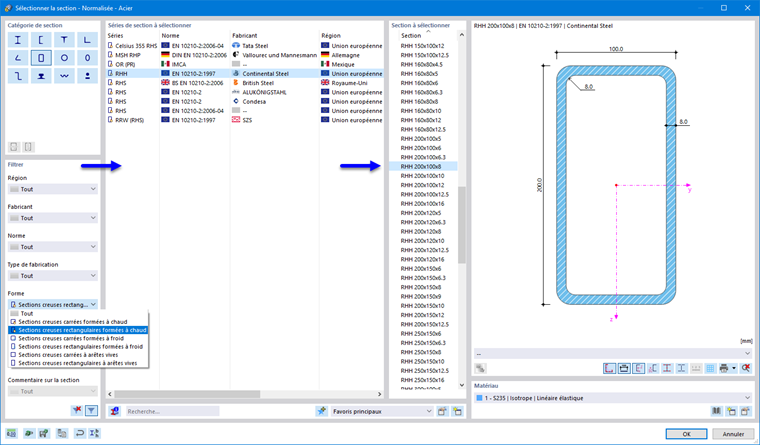Select the Z-section category icon
The image size is (760, 445).
18,76
